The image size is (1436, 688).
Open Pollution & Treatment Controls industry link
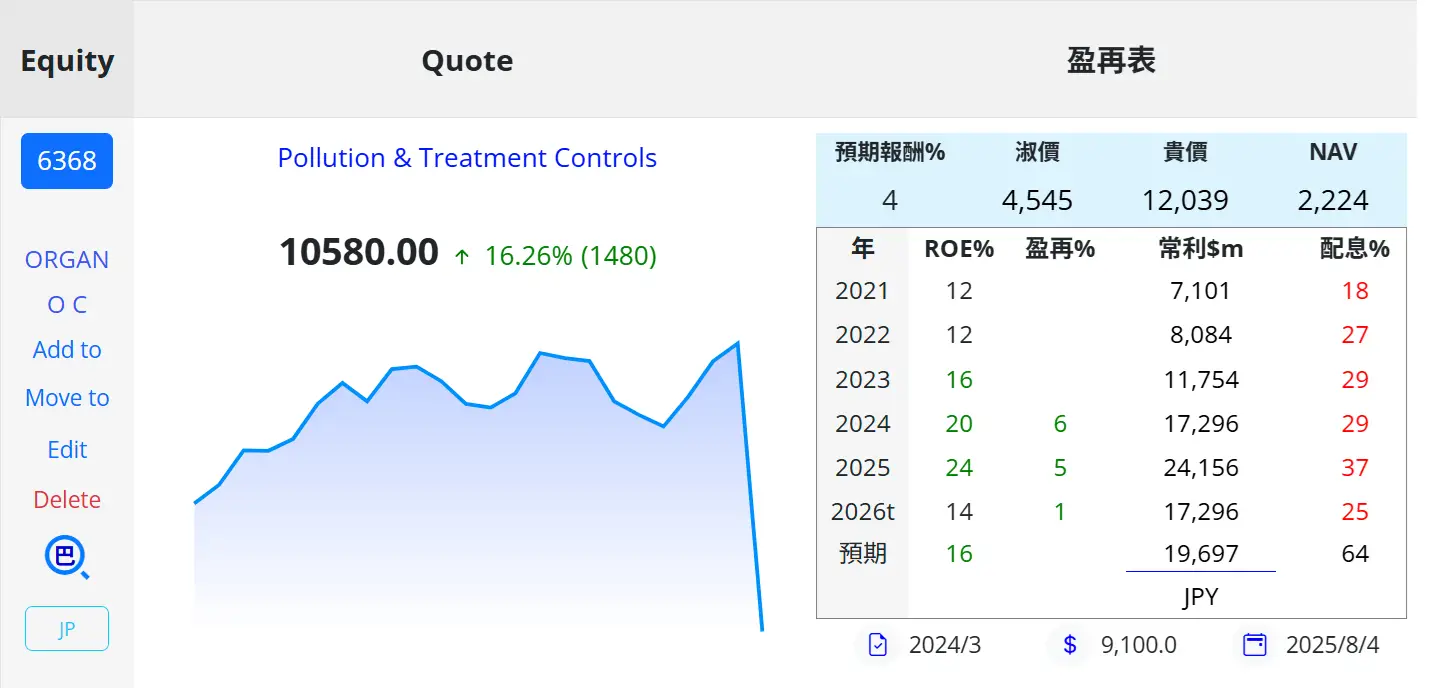[x=467, y=158]
